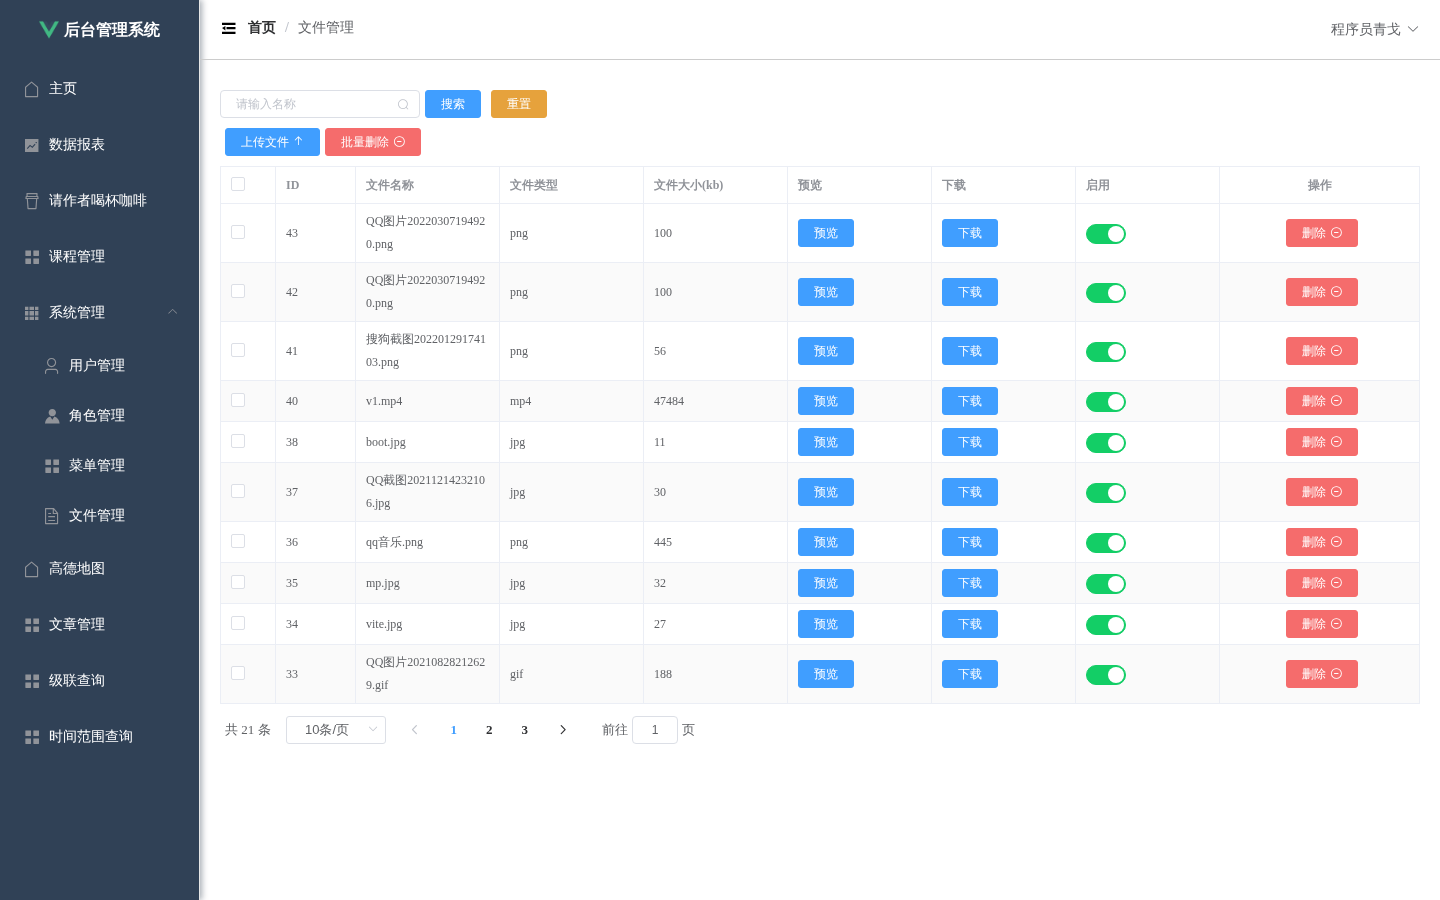
Task: Click the green V logo in sidebar header
Action: 48,29
